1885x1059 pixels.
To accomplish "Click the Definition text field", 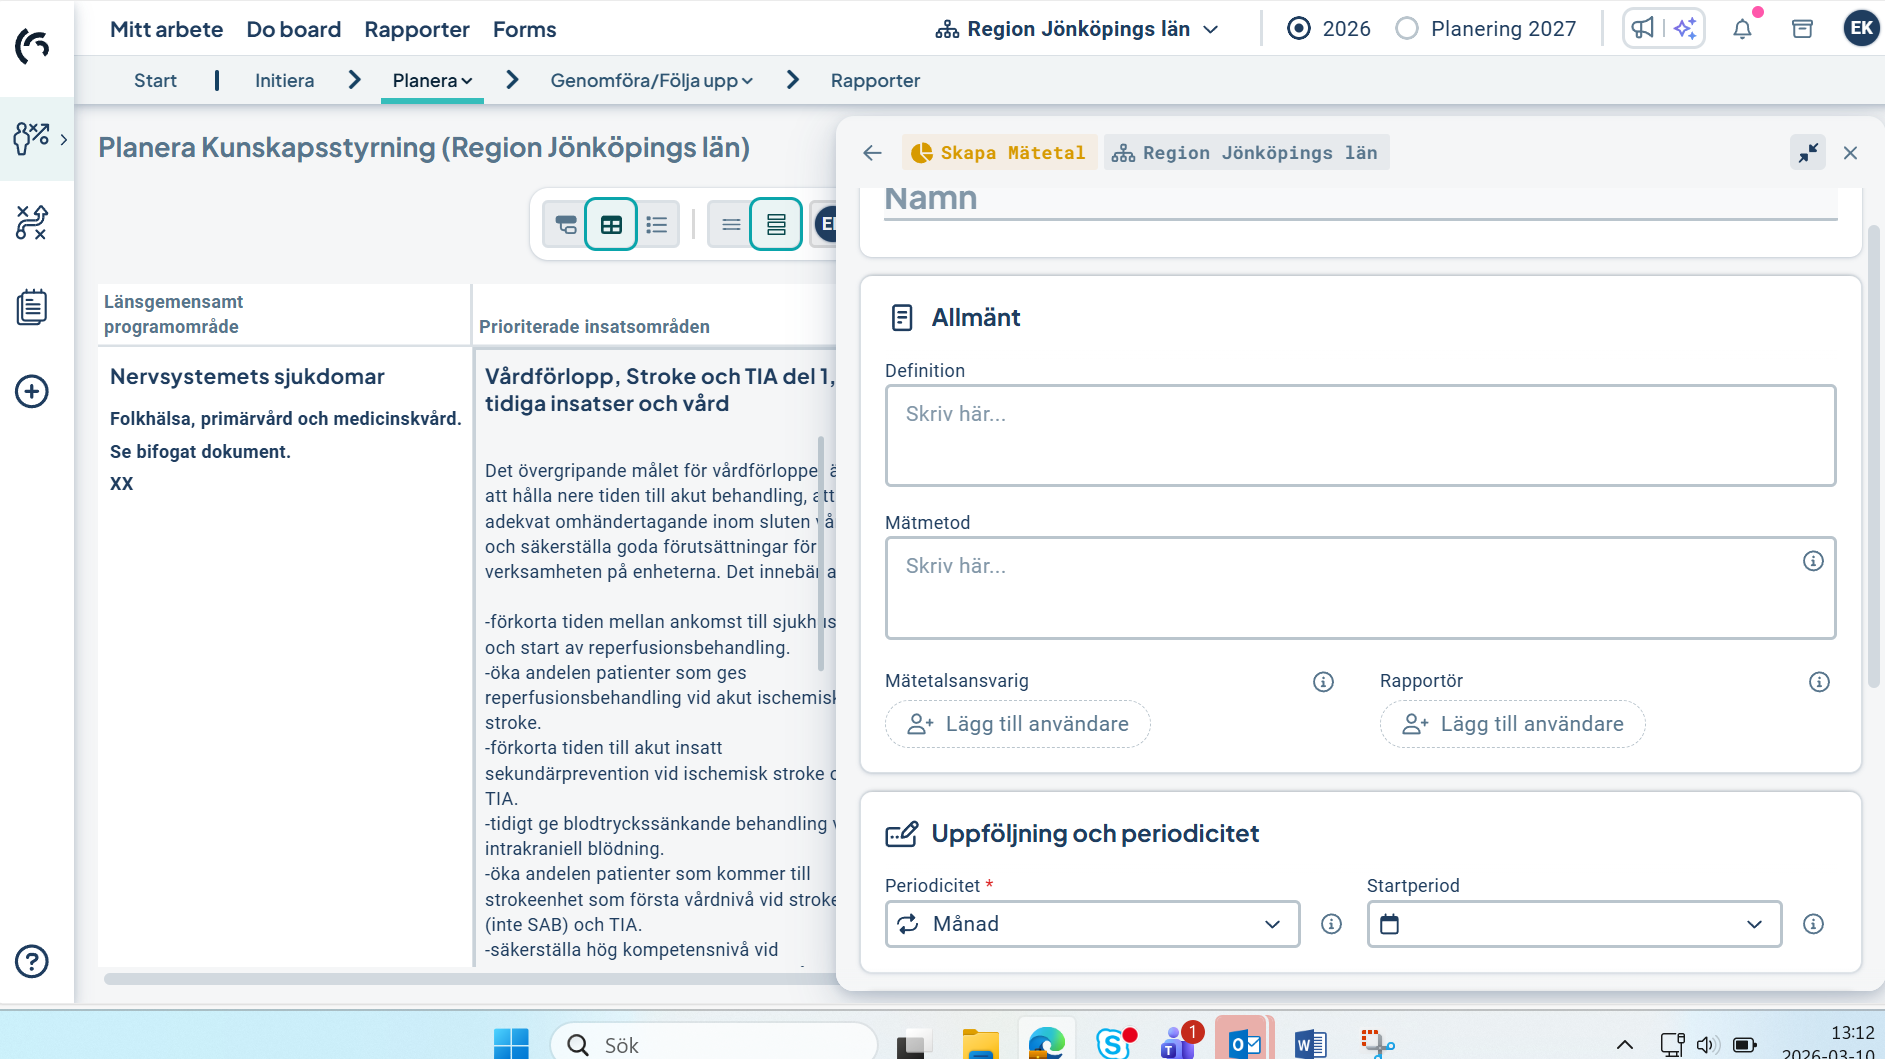I will click(x=1358, y=435).
